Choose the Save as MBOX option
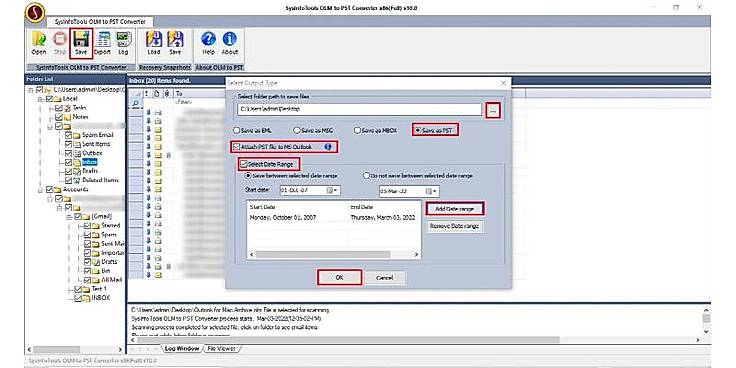Viewport: 736px width, 368px height. click(357, 130)
